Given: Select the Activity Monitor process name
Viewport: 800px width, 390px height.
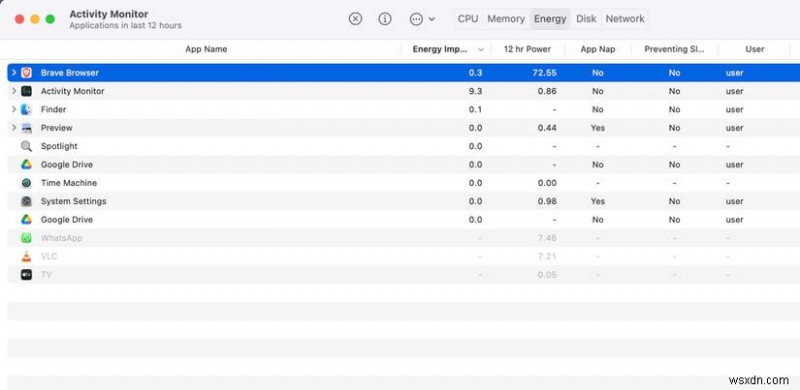Looking at the screenshot, I should (x=72, y=91).
